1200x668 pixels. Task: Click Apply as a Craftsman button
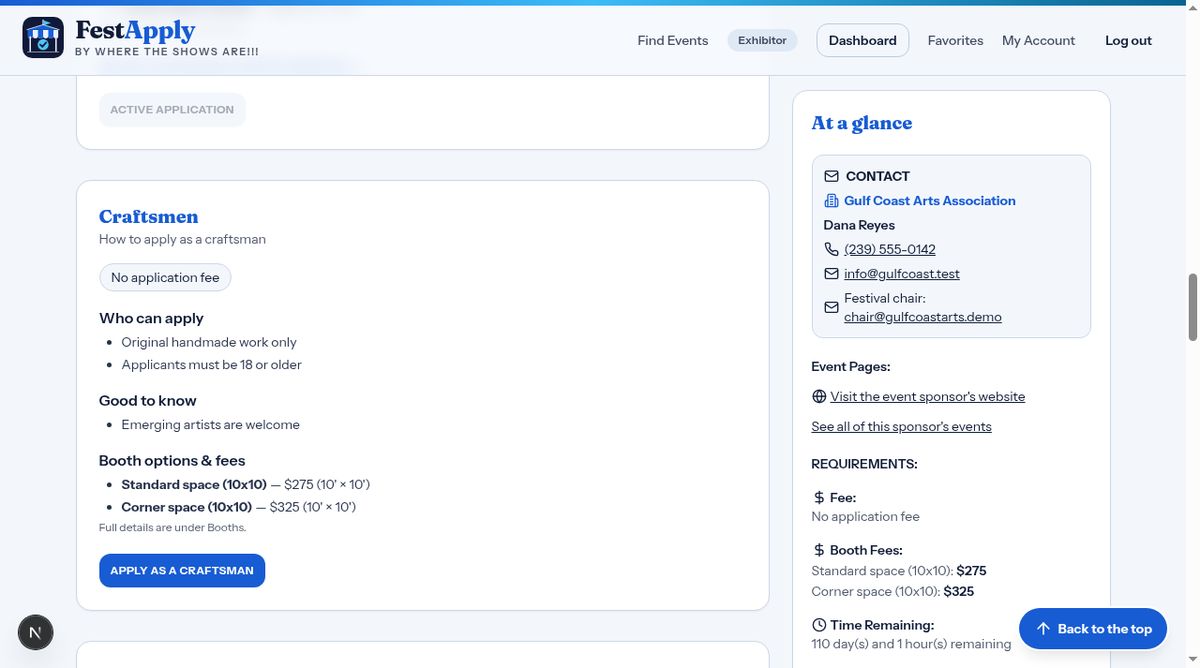pyautogui.click(x=182, y=571)
